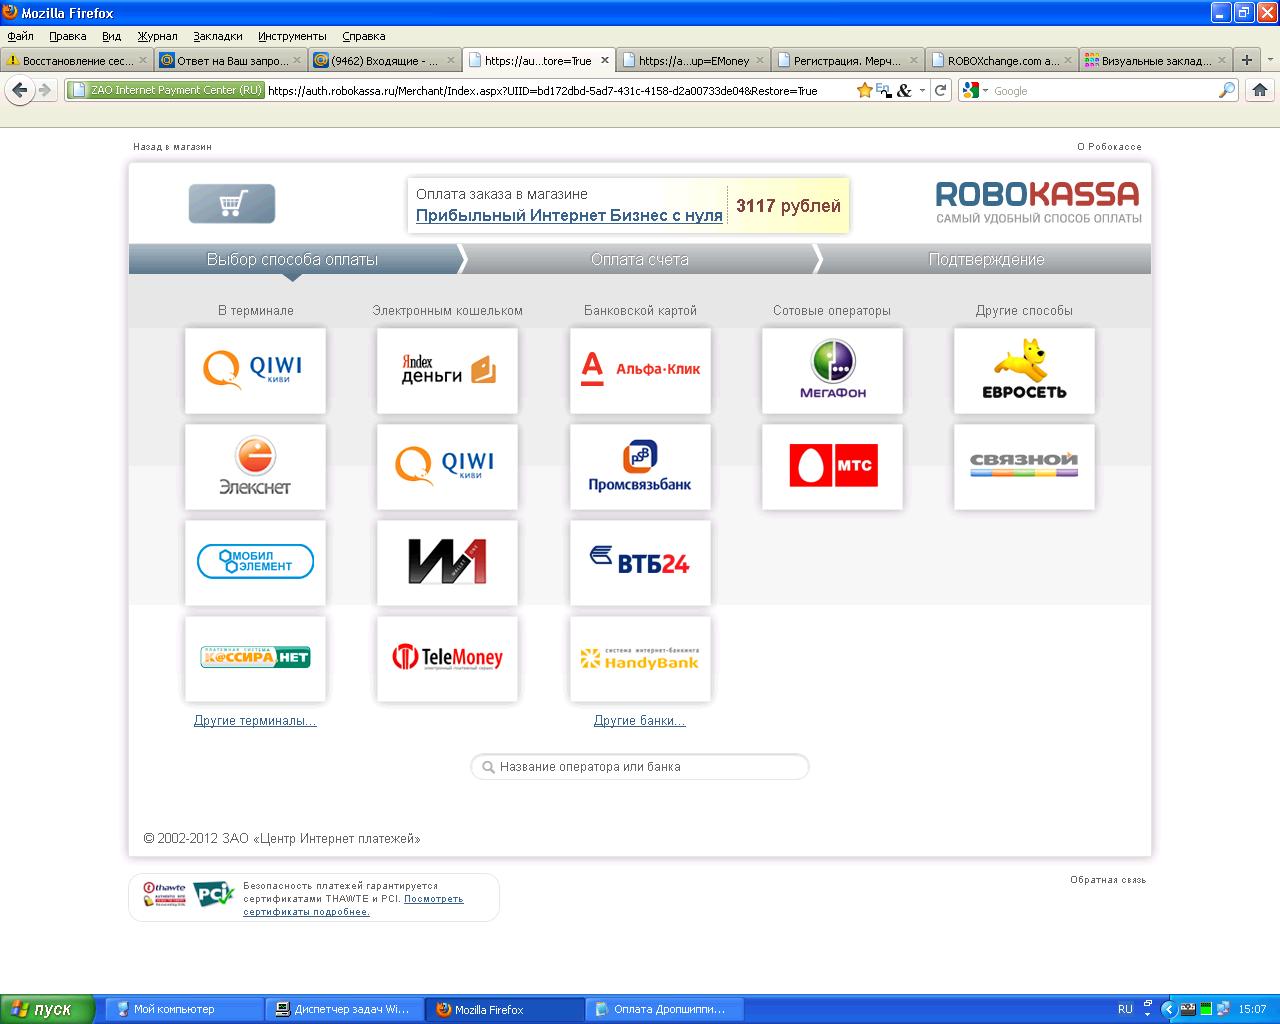Viewport: 1280px width, 1024px height.
Task: Click Назад в магазин link
Action: point(172,147)
